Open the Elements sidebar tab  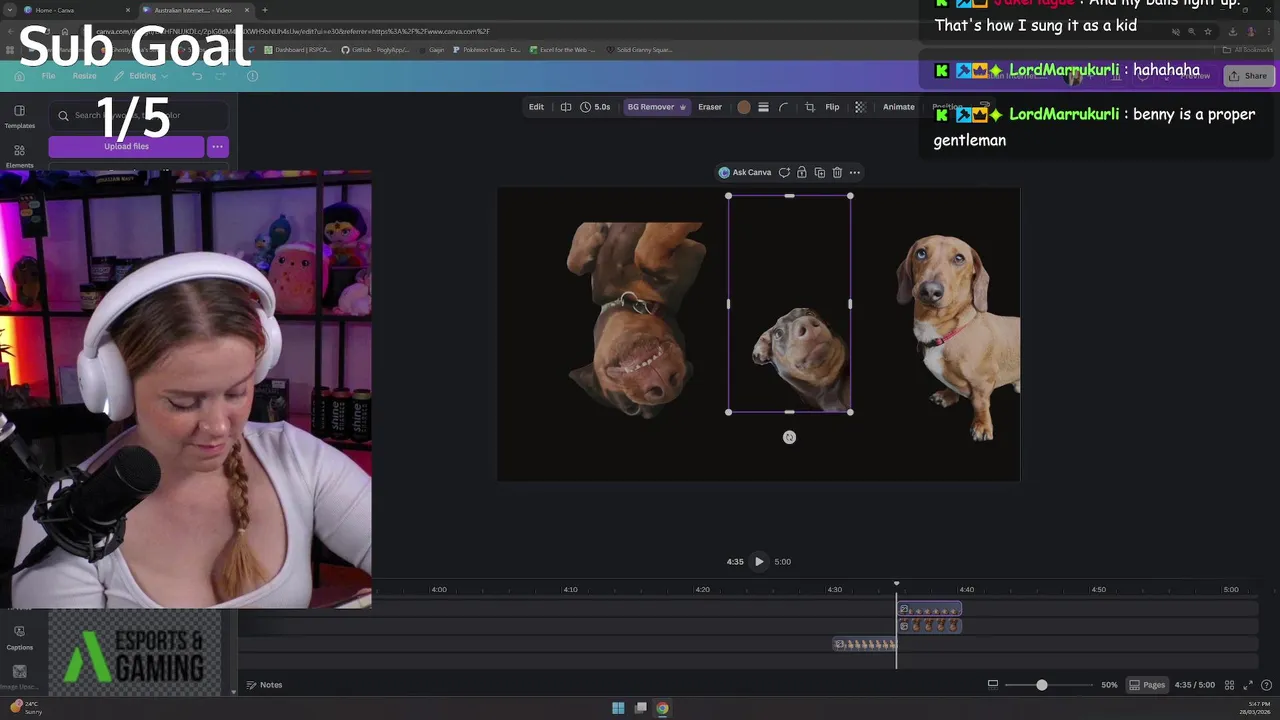pos(19,156)
